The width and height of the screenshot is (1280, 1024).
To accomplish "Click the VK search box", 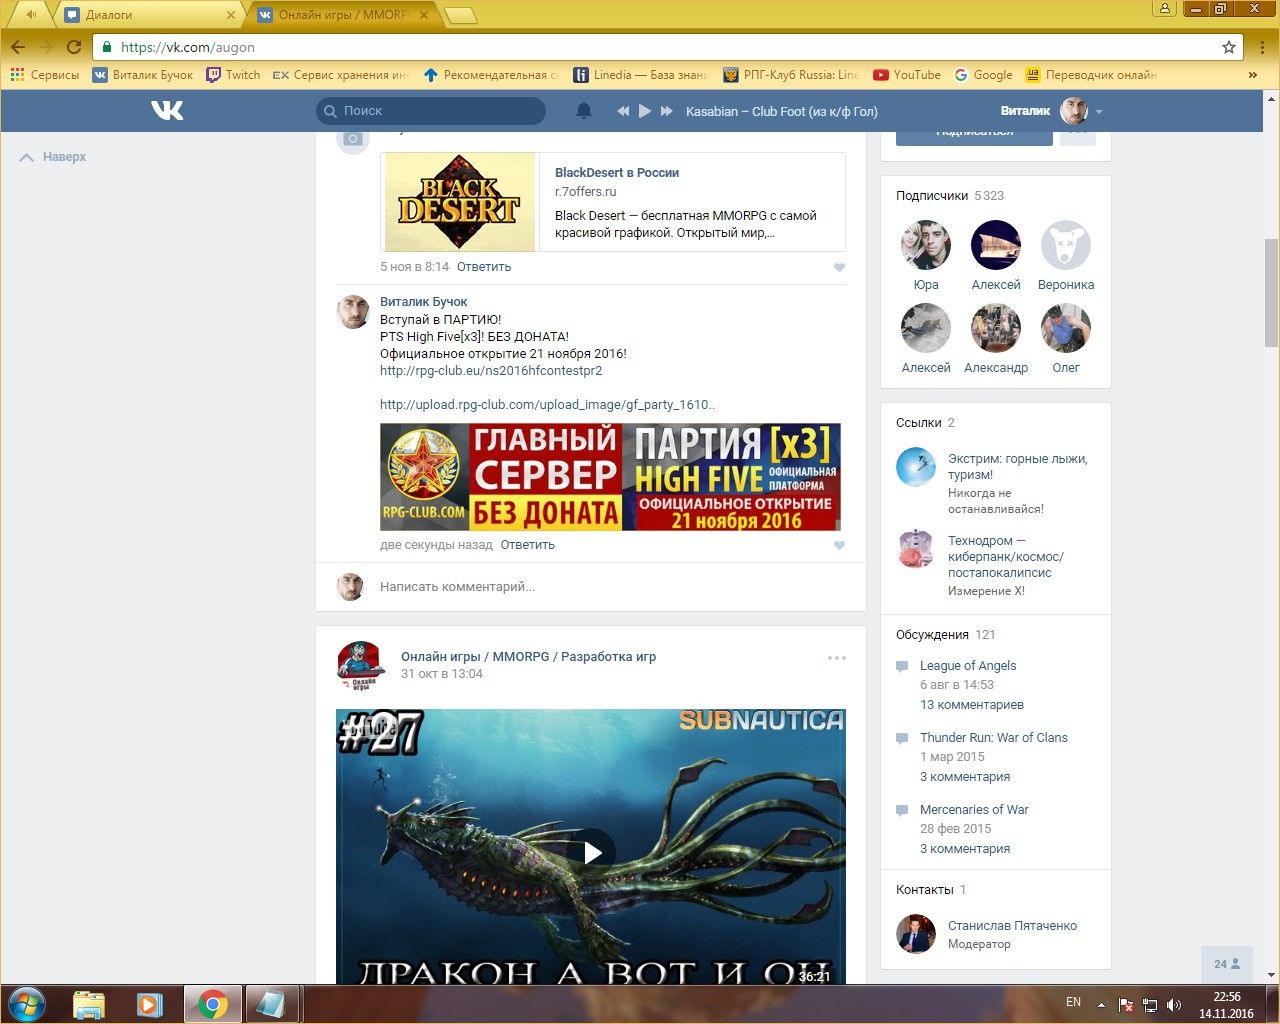I will pos(432,111).
